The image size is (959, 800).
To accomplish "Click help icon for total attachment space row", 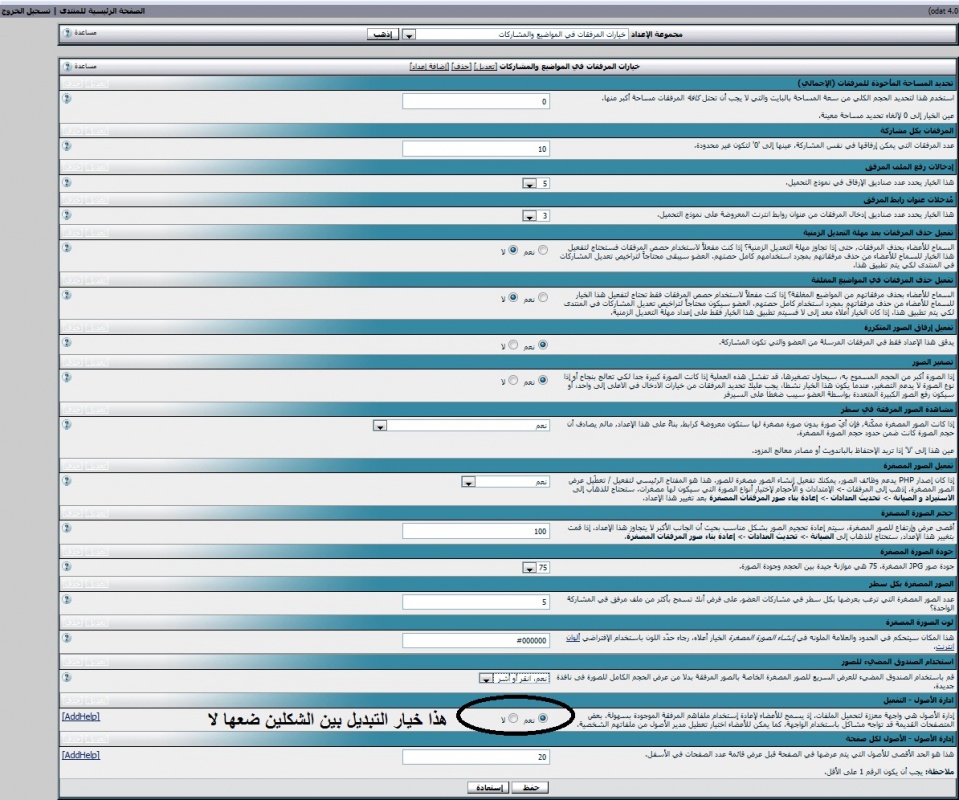I will tap(66, 100).
